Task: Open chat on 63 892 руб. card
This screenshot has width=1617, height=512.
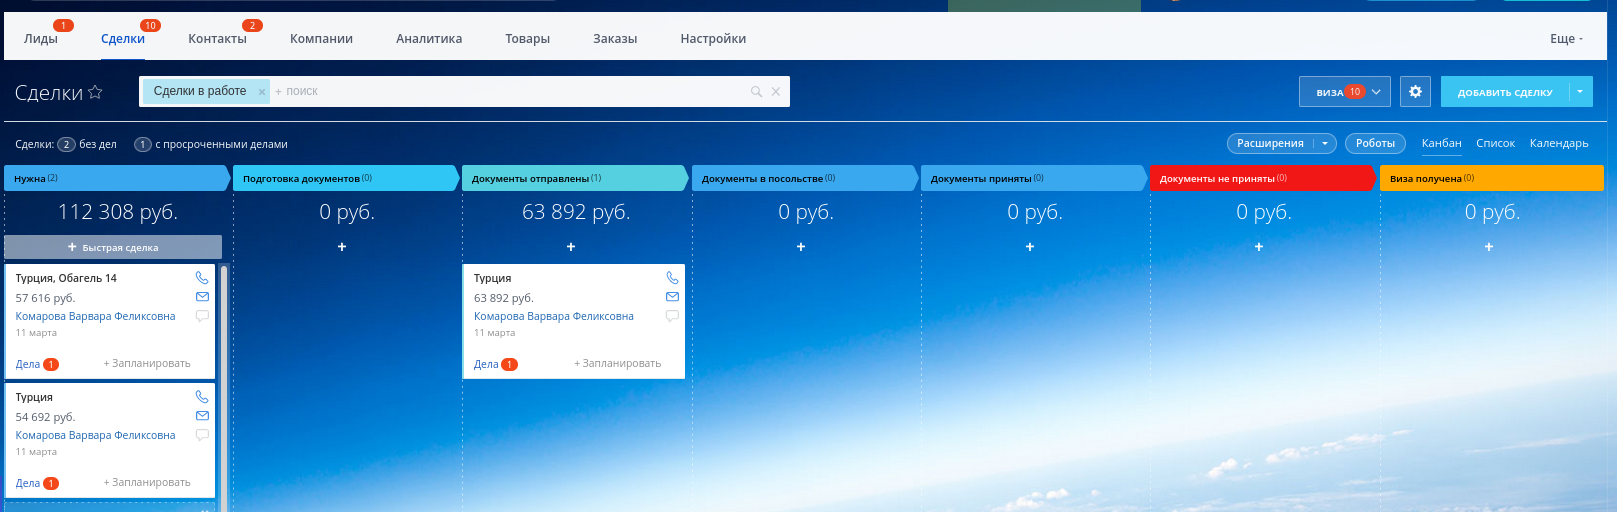Action: (x=672, y=316)
